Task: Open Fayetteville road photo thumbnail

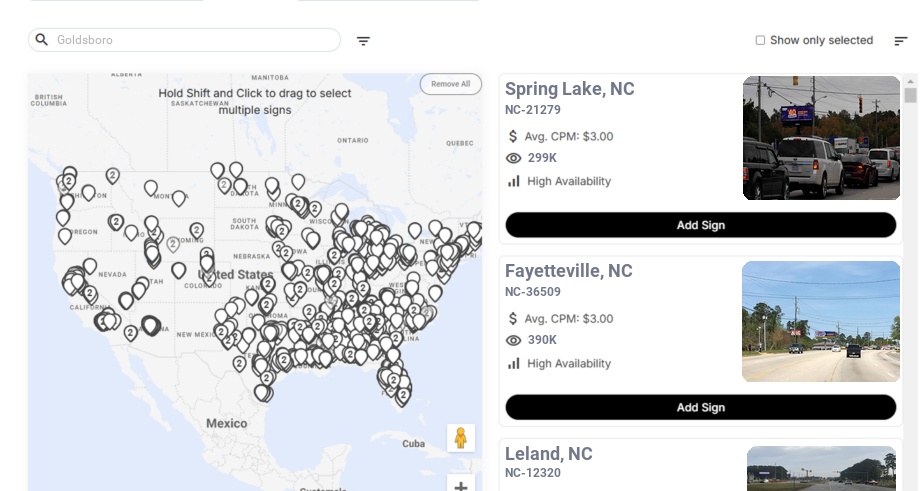Action: [x=821, y=321]
